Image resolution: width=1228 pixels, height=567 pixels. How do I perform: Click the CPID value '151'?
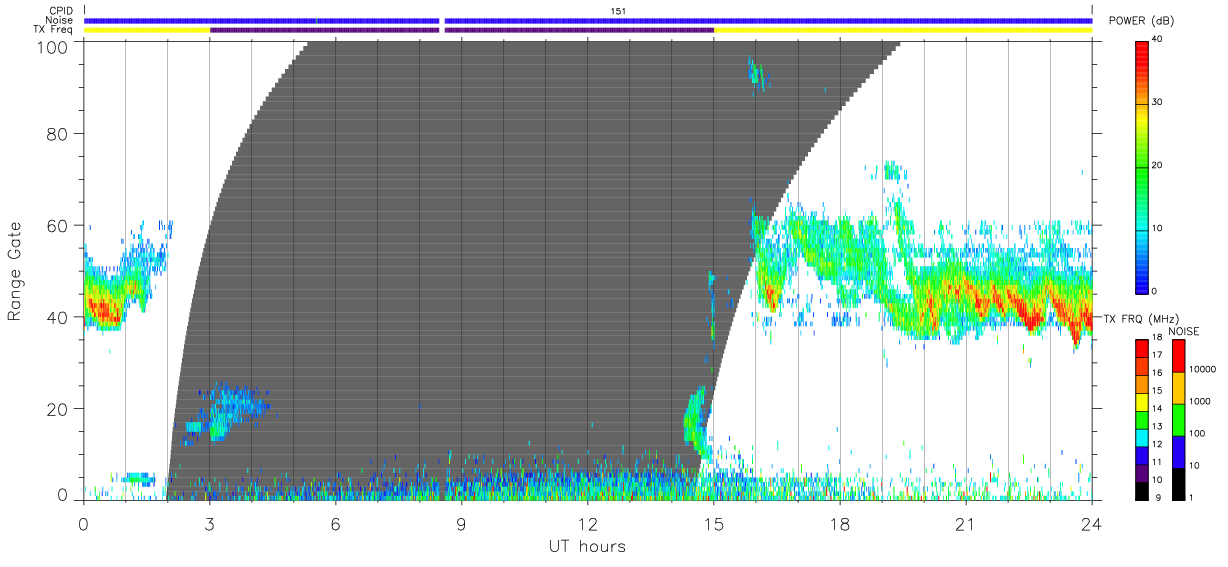(618, 11)
